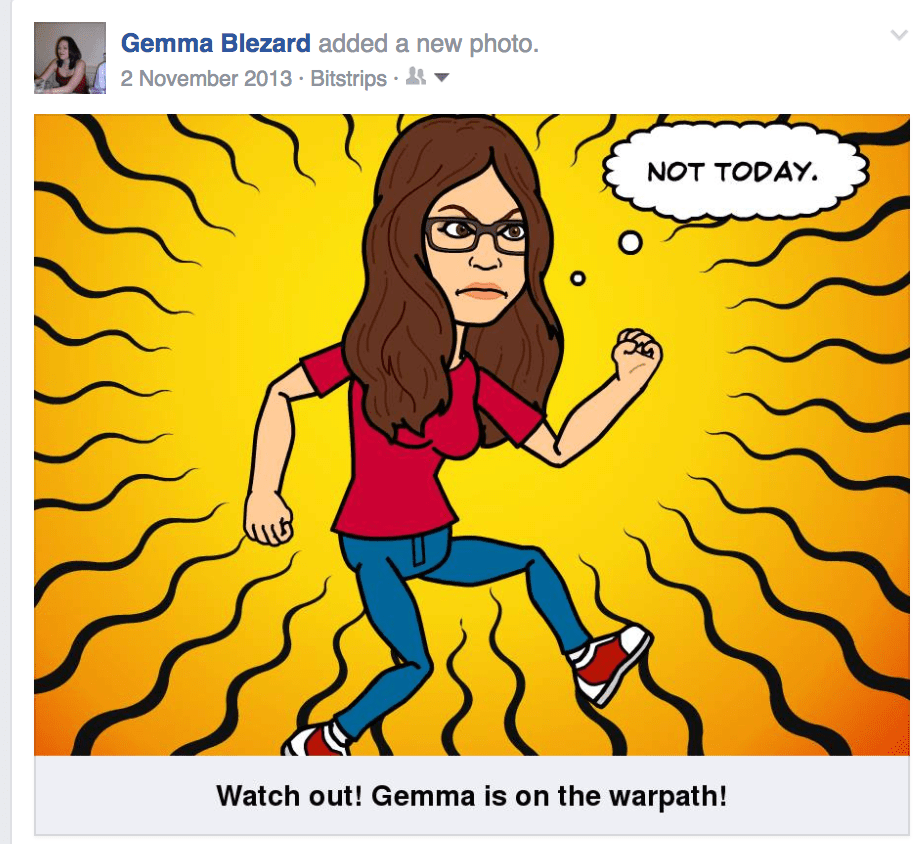Open the Bitstrips comic photo
Image resolution: width=920 pixels, height=844 pixels.
[472, 434]
